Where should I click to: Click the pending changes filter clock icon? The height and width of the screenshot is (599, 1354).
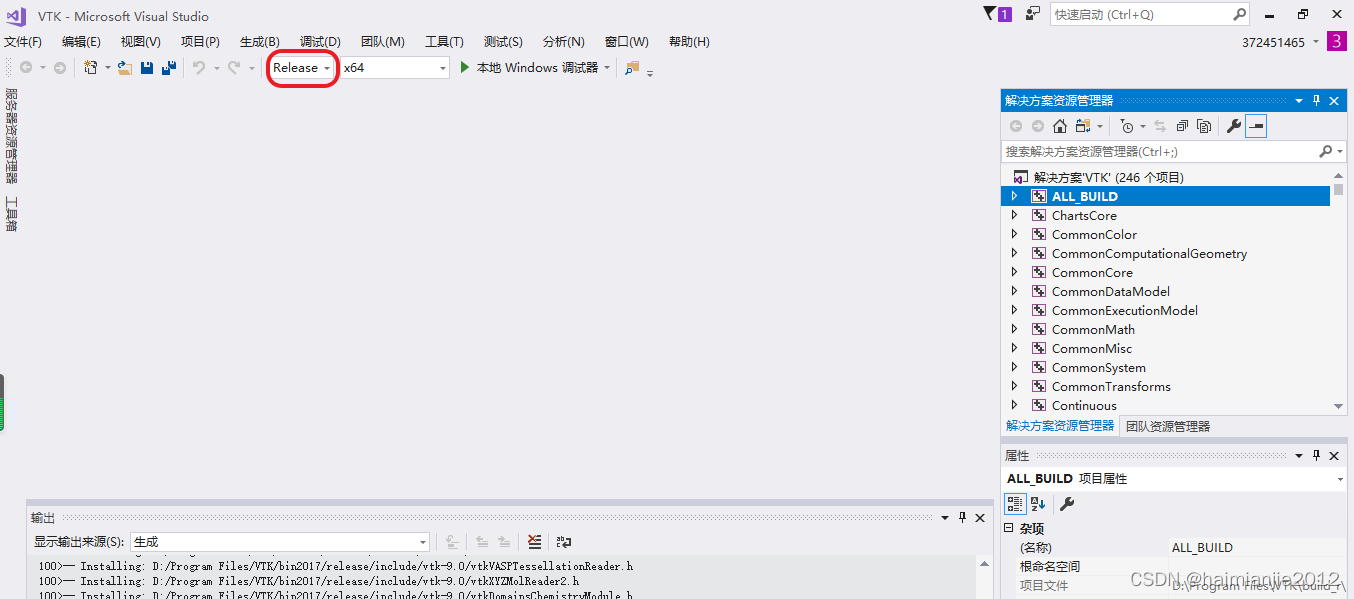1127,126
